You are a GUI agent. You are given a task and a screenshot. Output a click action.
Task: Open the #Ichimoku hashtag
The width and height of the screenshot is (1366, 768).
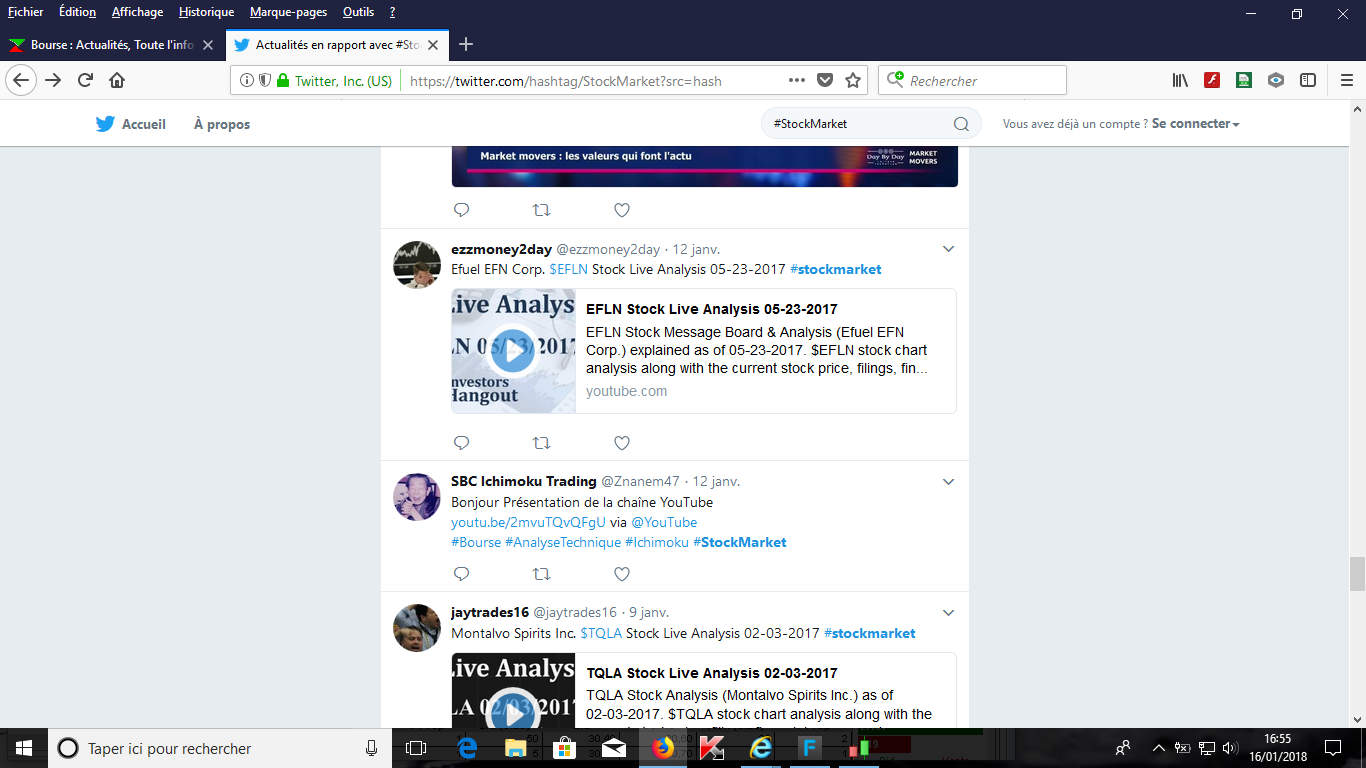[657, 542]
